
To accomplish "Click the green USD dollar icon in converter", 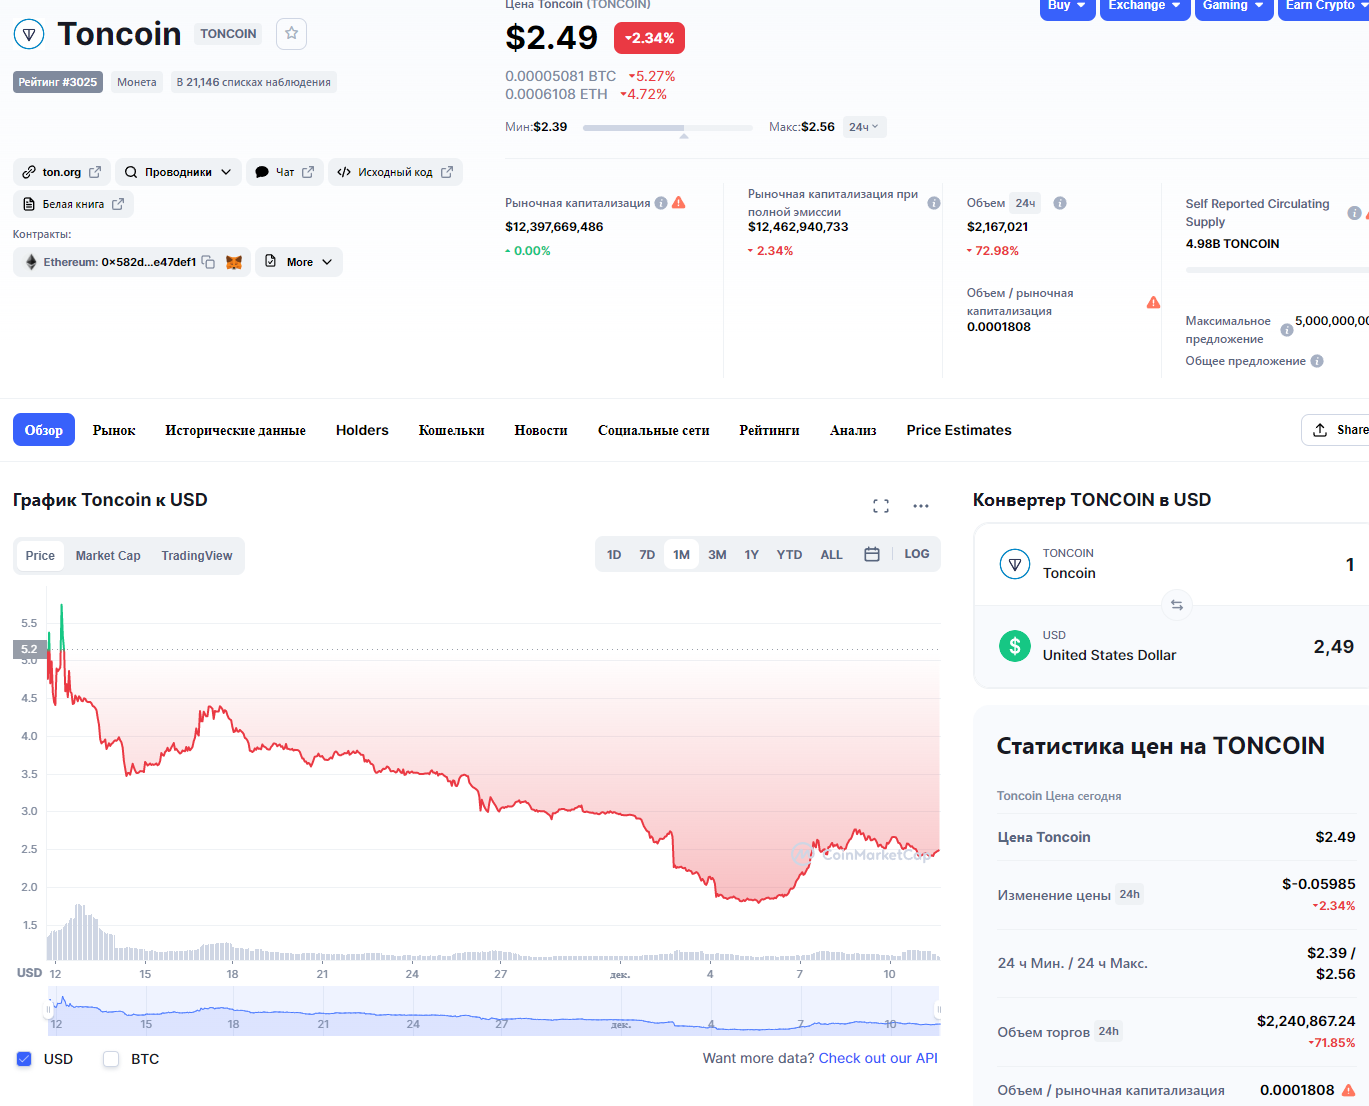I will [1015, 646].
